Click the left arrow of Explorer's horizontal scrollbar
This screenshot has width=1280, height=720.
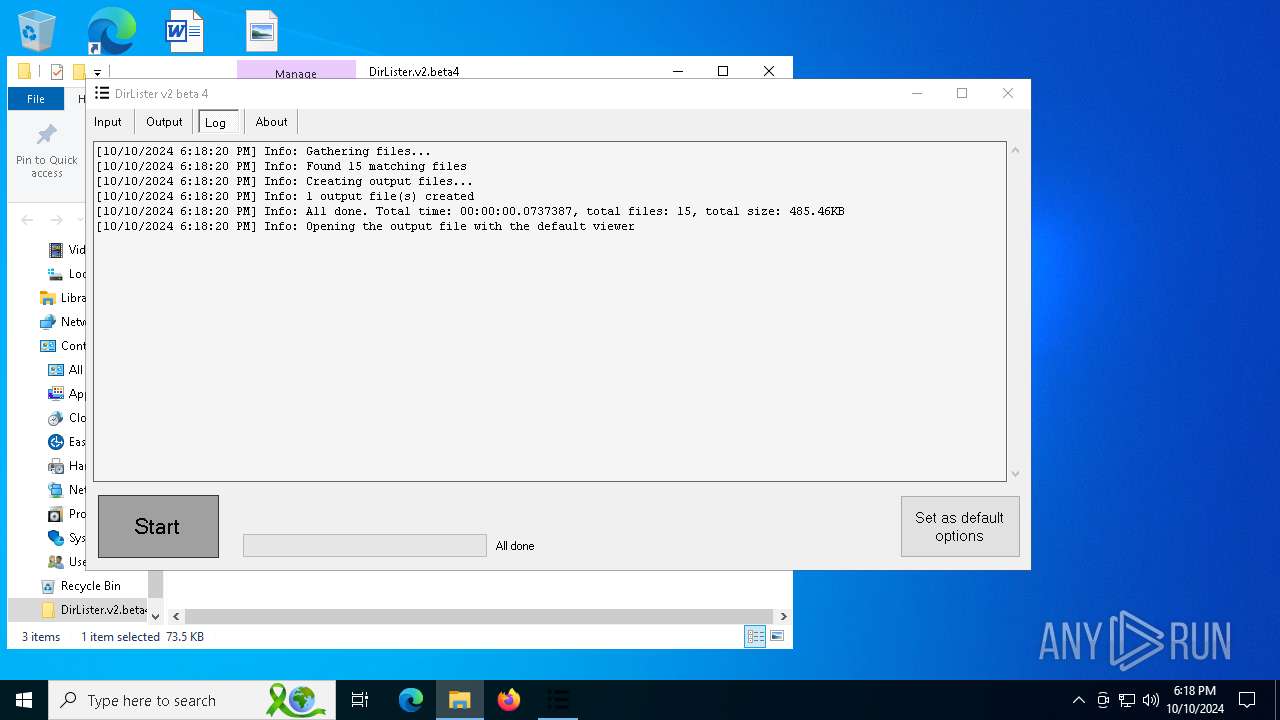176,617
